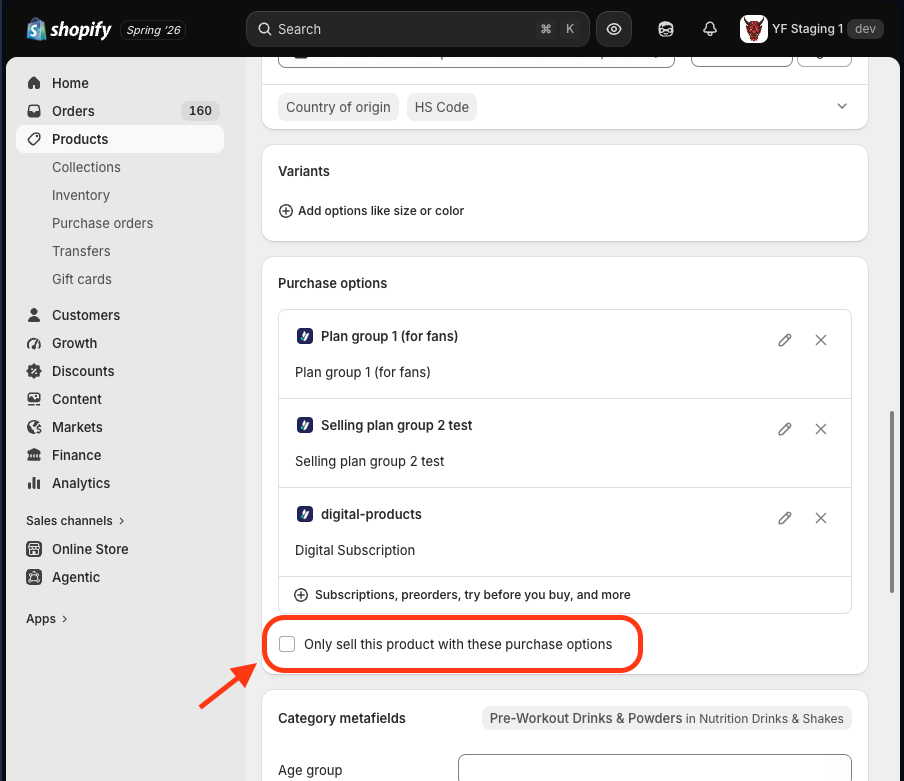Open the YF Staging 1 store menu

[x=811, y=29]
